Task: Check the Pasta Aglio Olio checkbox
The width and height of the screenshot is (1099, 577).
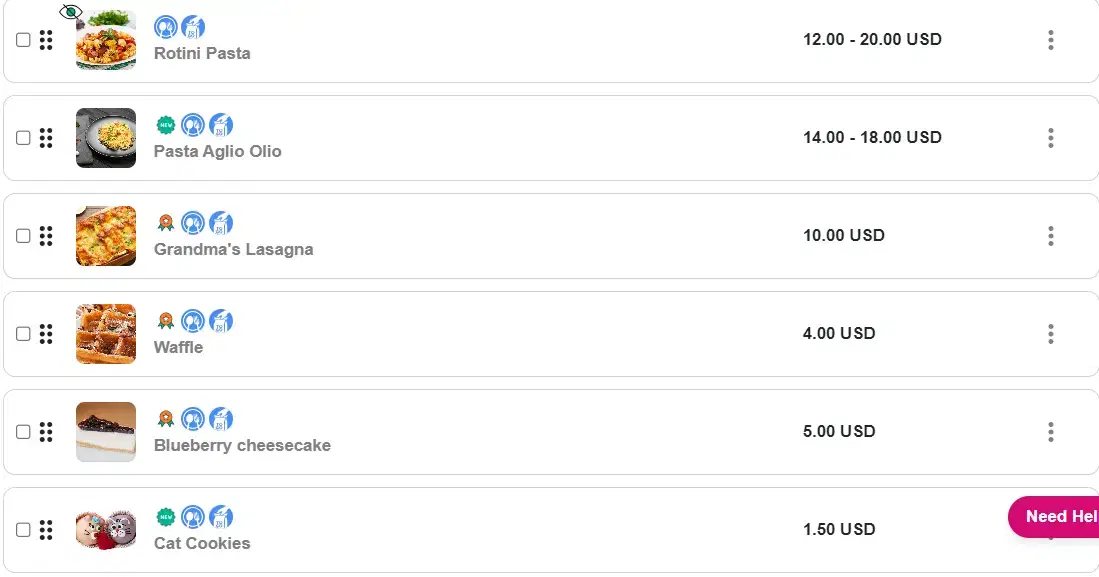Action: click(x=23, y=138)
